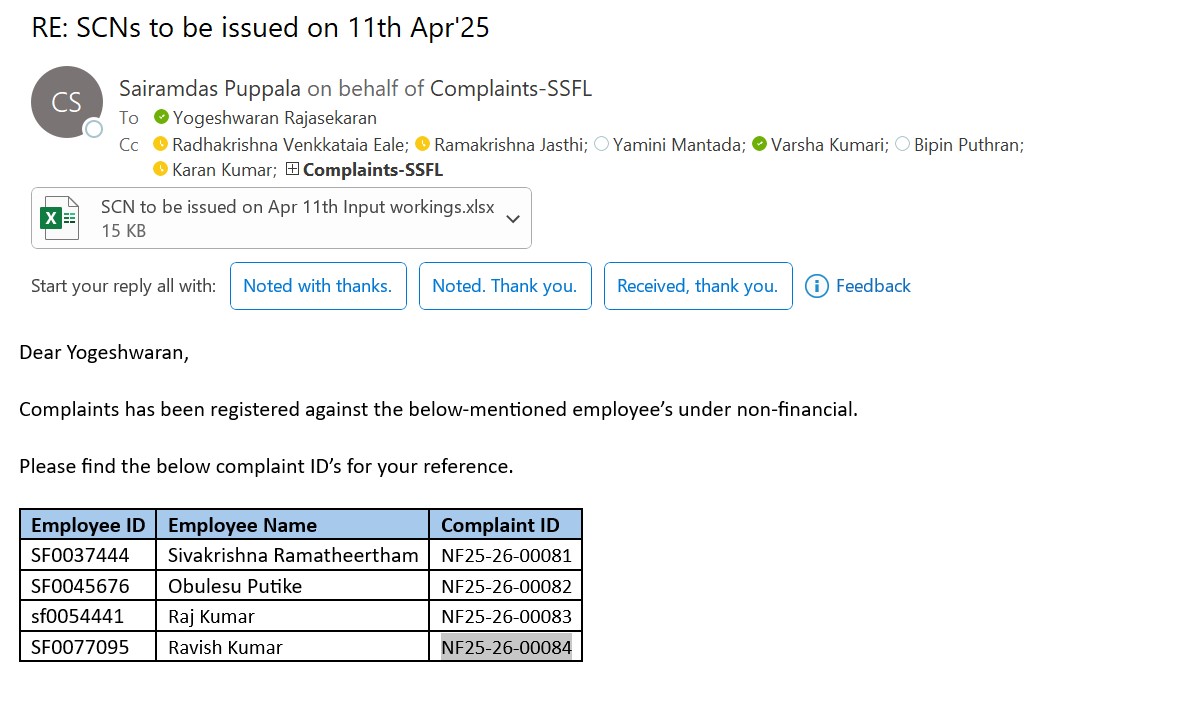Click sender name Sairamdas Puppala
Image resolution: width=1177 pixels, height=715 pixels.
(x=209, y=89)
